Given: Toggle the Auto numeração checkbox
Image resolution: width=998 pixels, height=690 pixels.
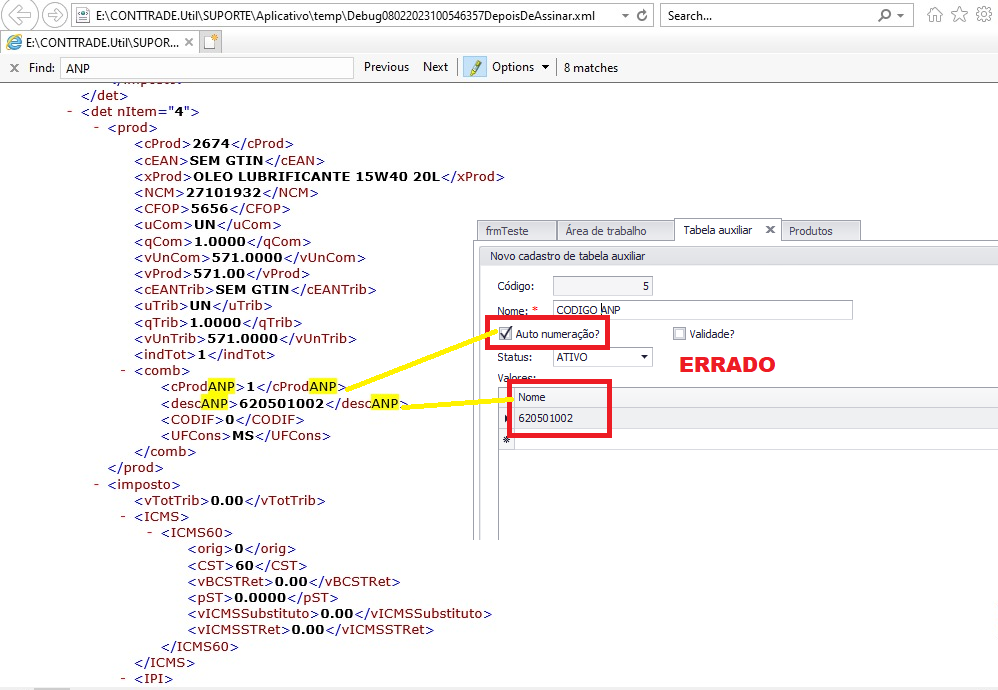Looking at the screenshot, I should [506, 333].
